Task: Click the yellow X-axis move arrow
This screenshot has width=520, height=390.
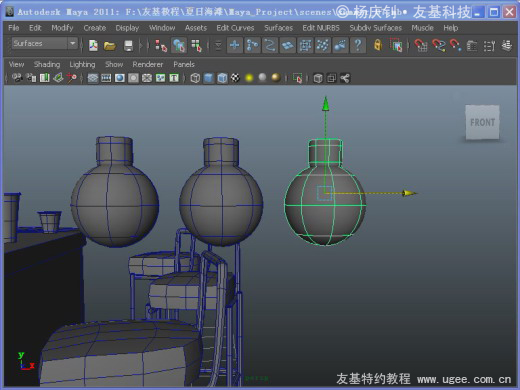Action: (409, 193)
